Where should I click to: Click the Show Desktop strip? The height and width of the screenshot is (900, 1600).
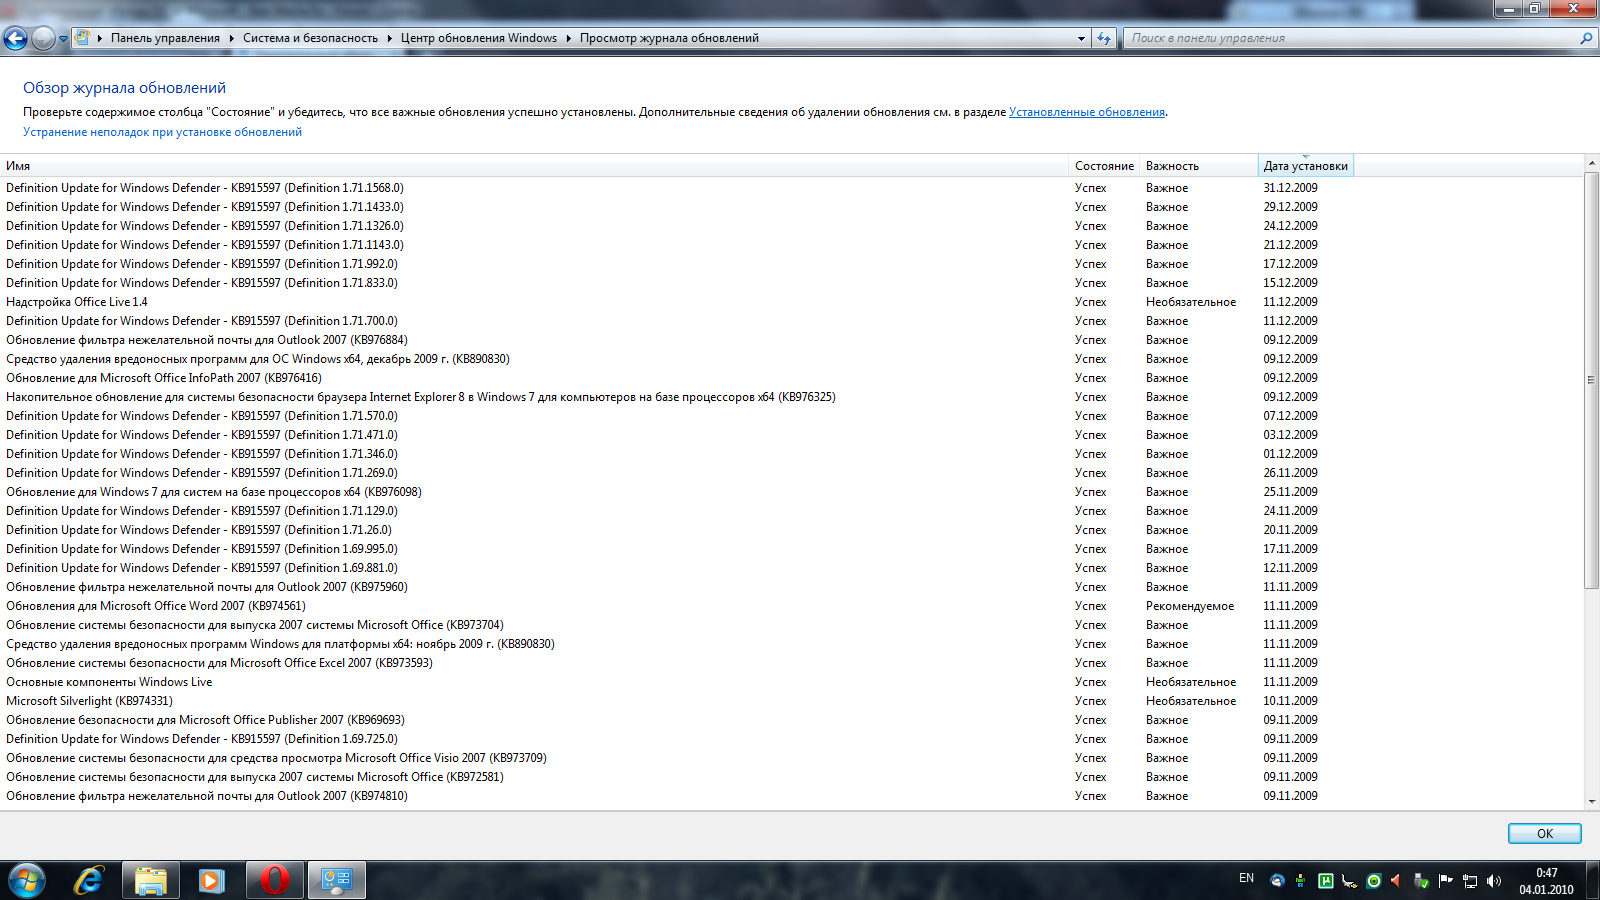pos(1592,880)
